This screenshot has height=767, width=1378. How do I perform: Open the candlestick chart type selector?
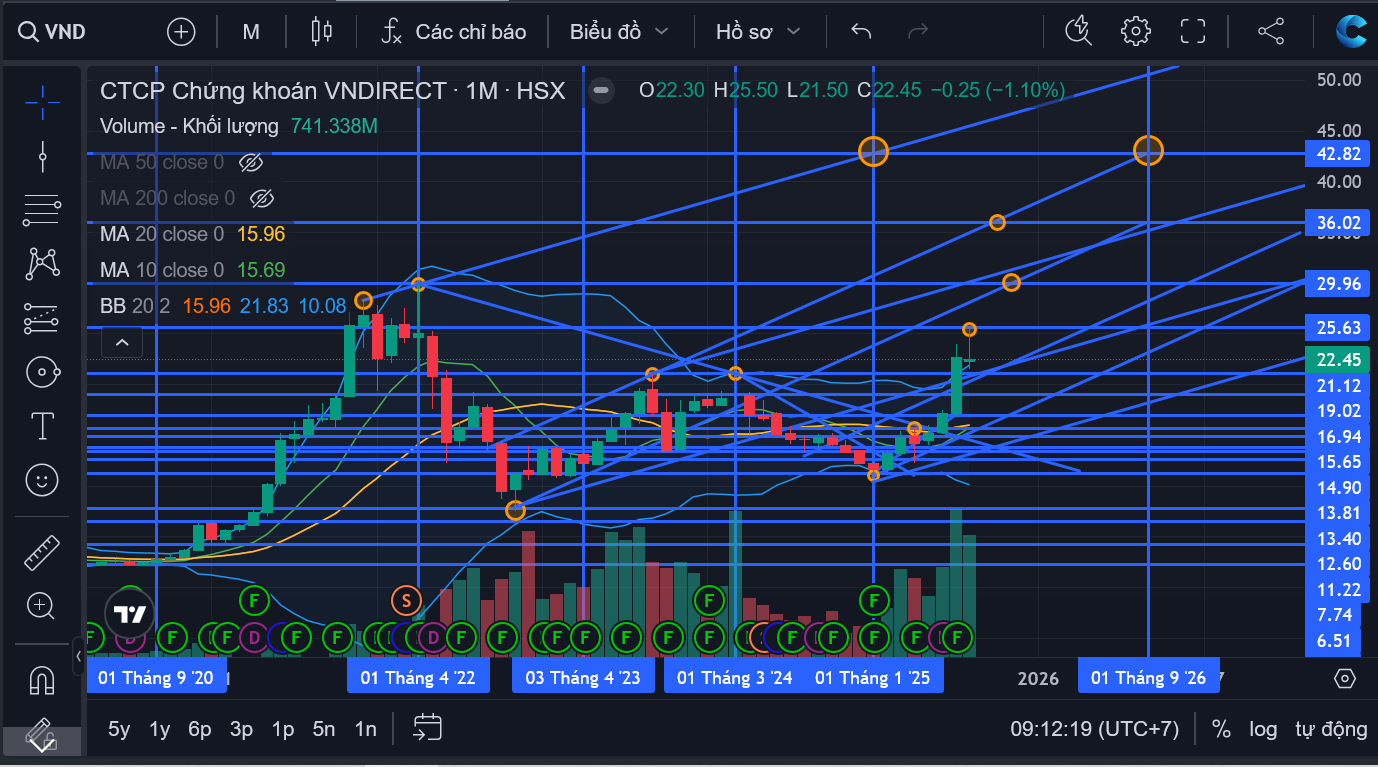click(x=322, y=32)
